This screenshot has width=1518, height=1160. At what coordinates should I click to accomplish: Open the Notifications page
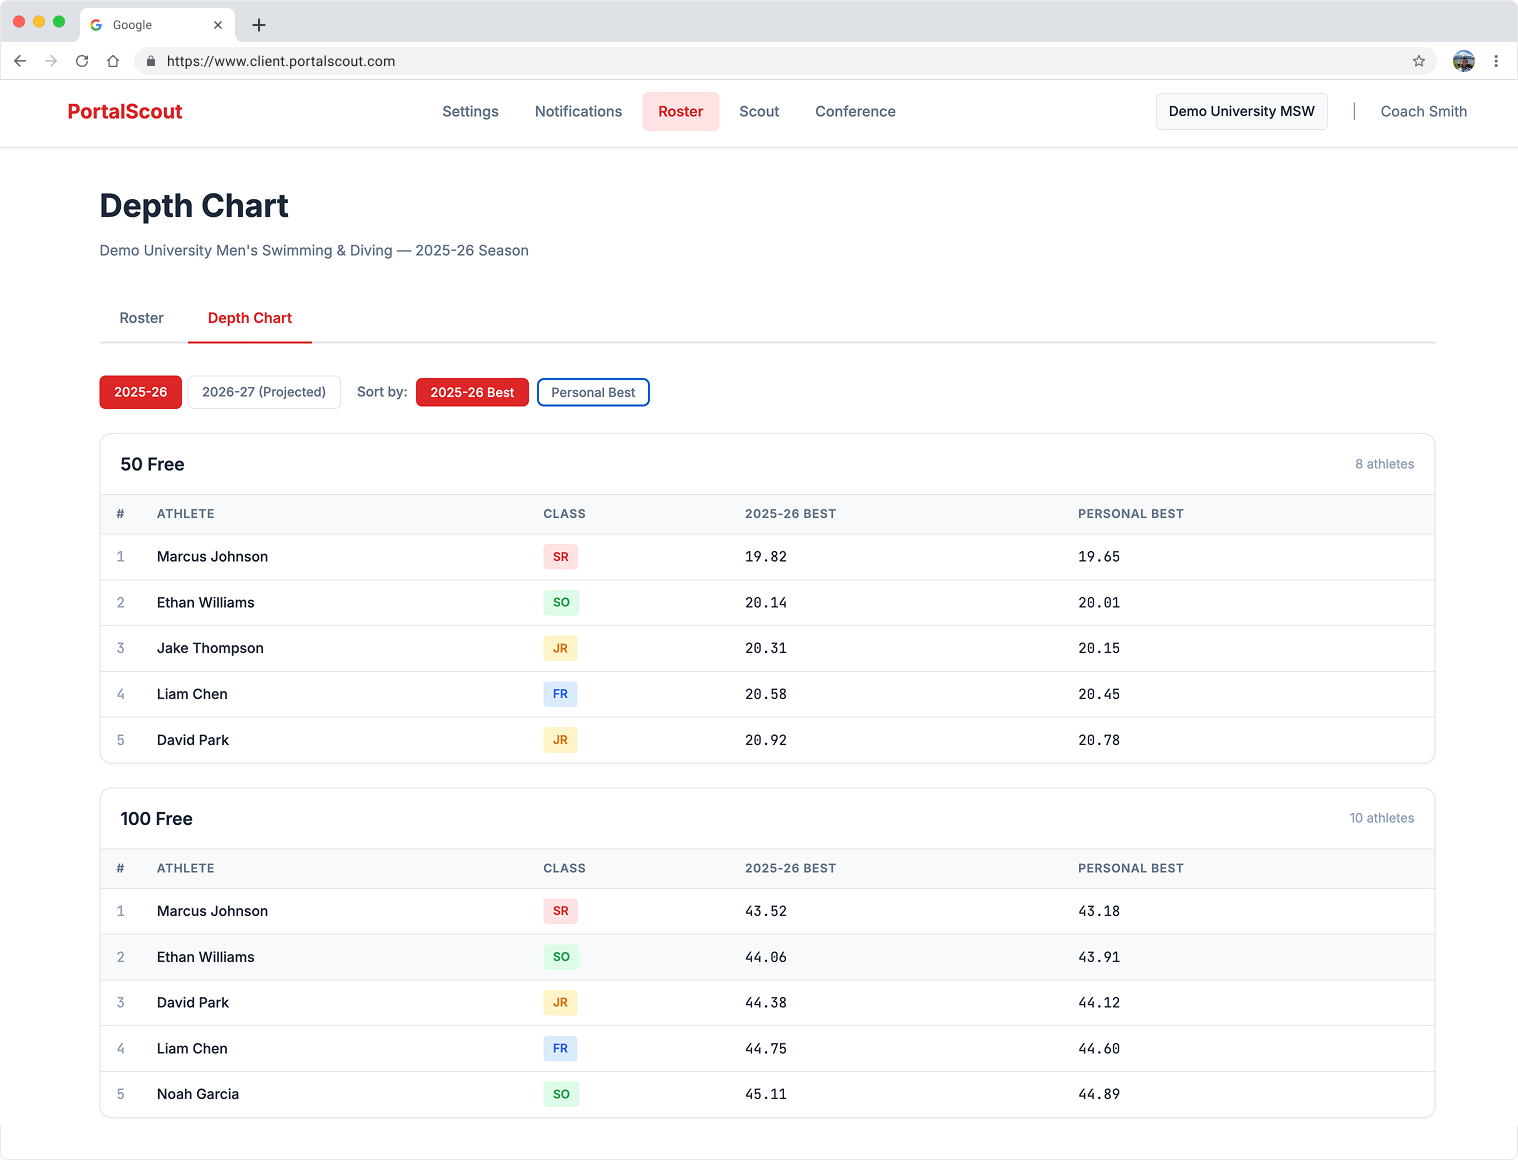click(578, 111)
